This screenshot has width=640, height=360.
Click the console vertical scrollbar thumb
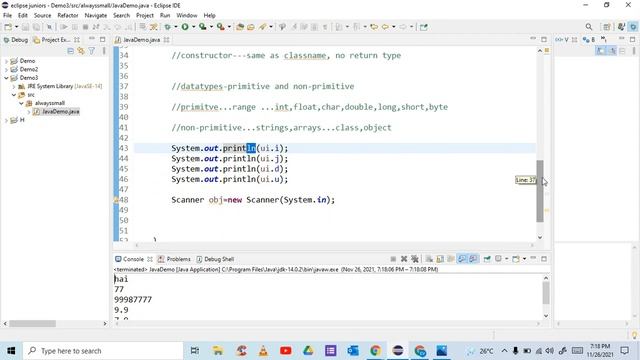pyautogui.click(x=546, y=293)
